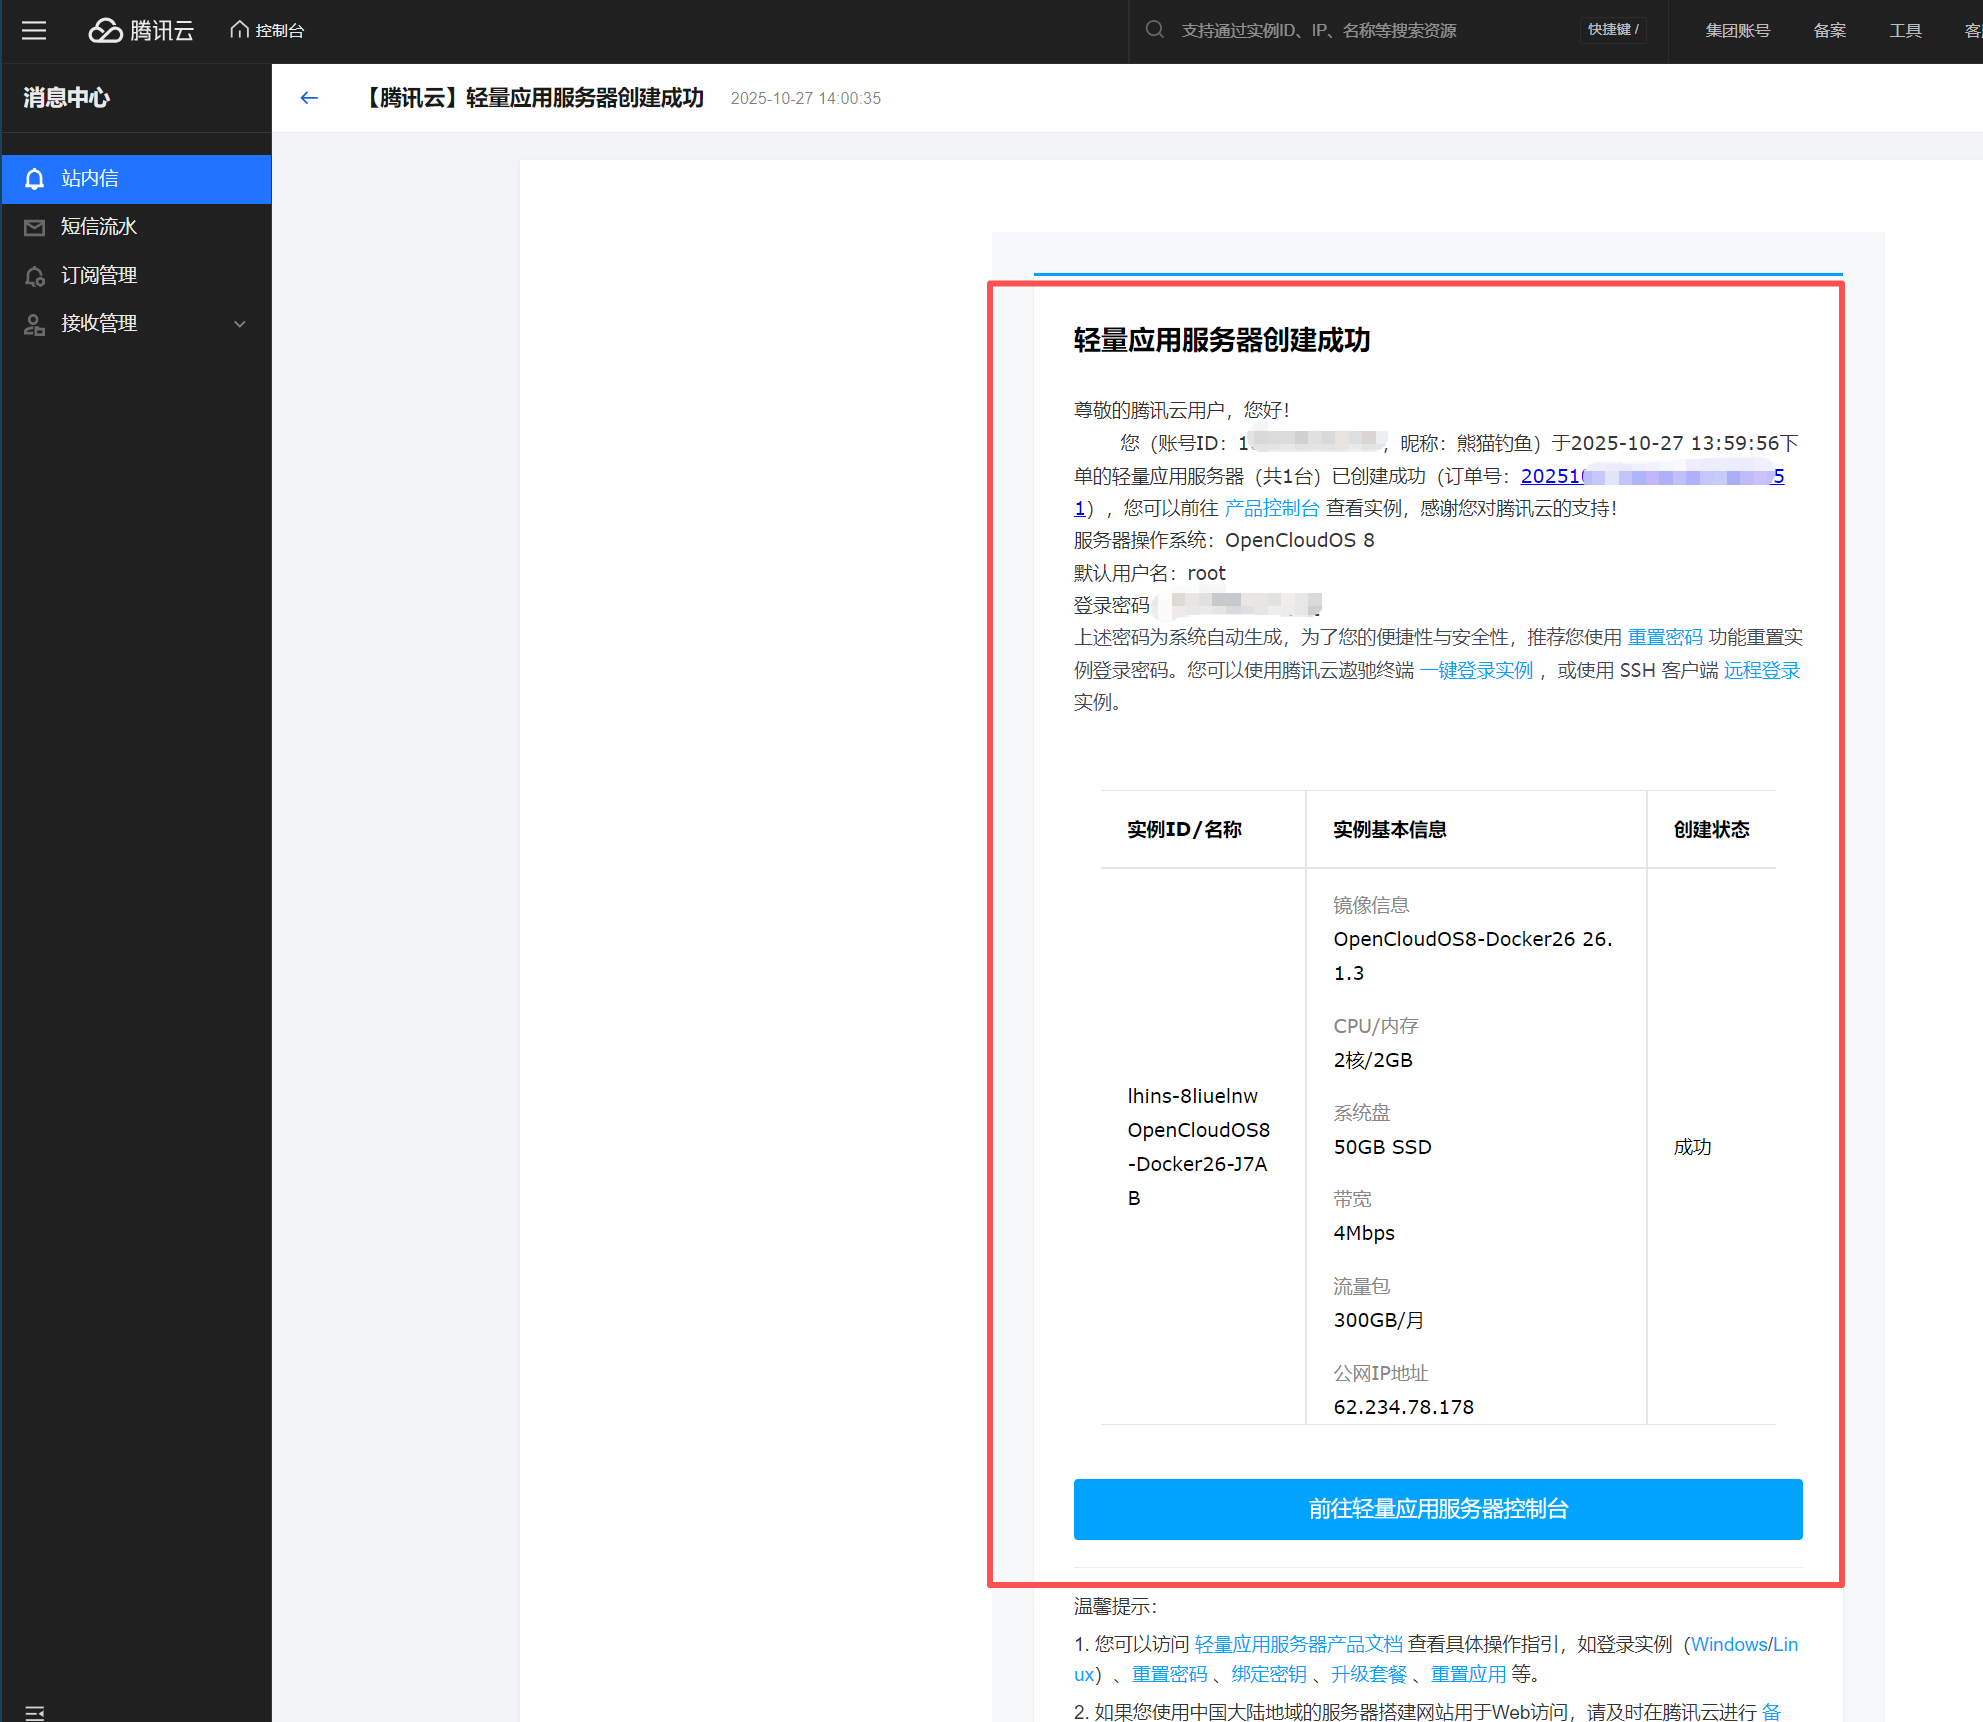The height and width of the screenshot is (1722, 1983).
Task: Open 备案 in top navigation
Action: (1829, 30)
